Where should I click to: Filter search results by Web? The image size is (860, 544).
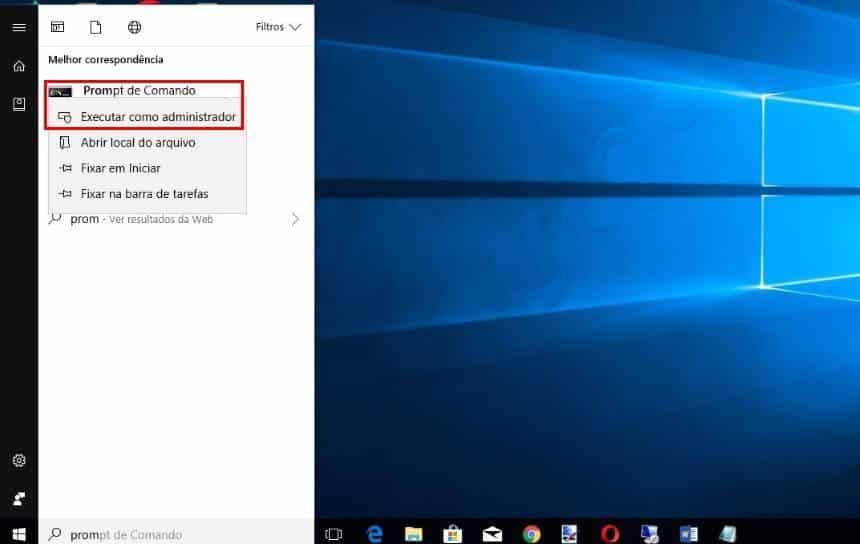[135, 27]
